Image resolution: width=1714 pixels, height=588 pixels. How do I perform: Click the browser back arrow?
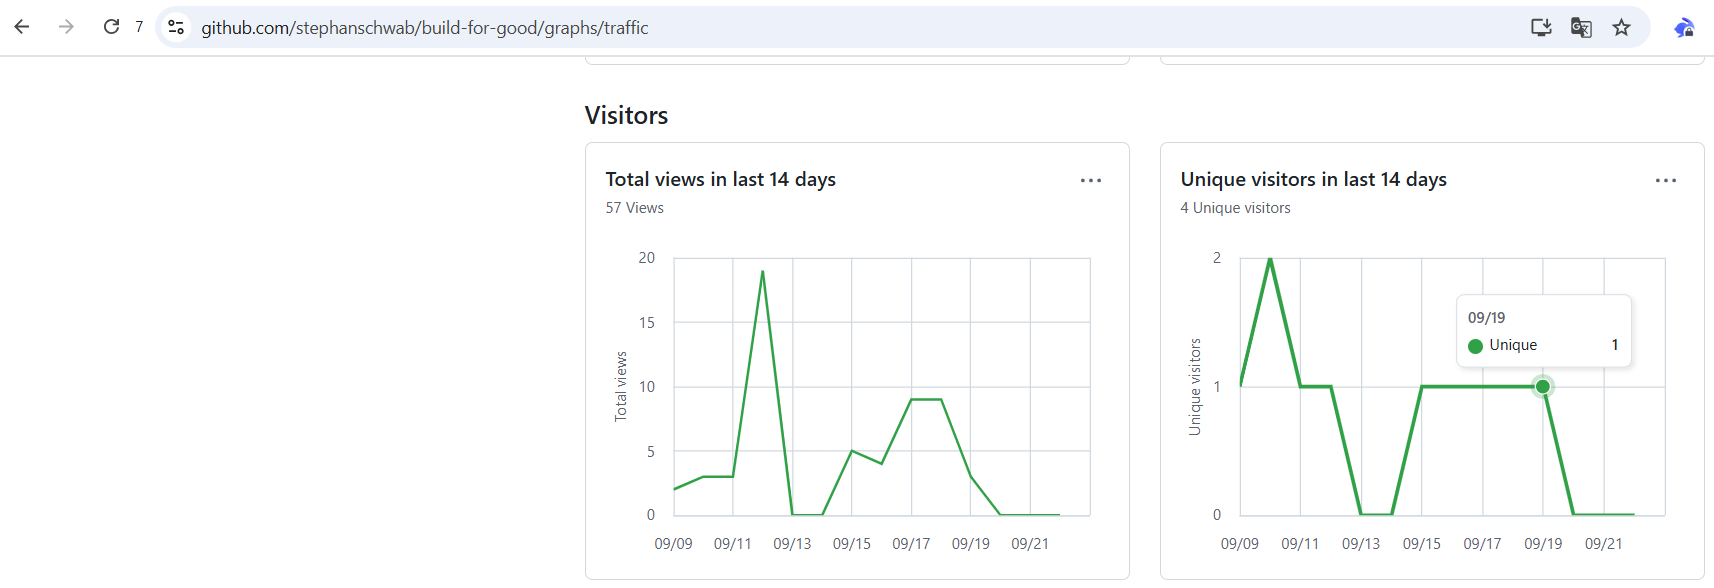[22, 27]
